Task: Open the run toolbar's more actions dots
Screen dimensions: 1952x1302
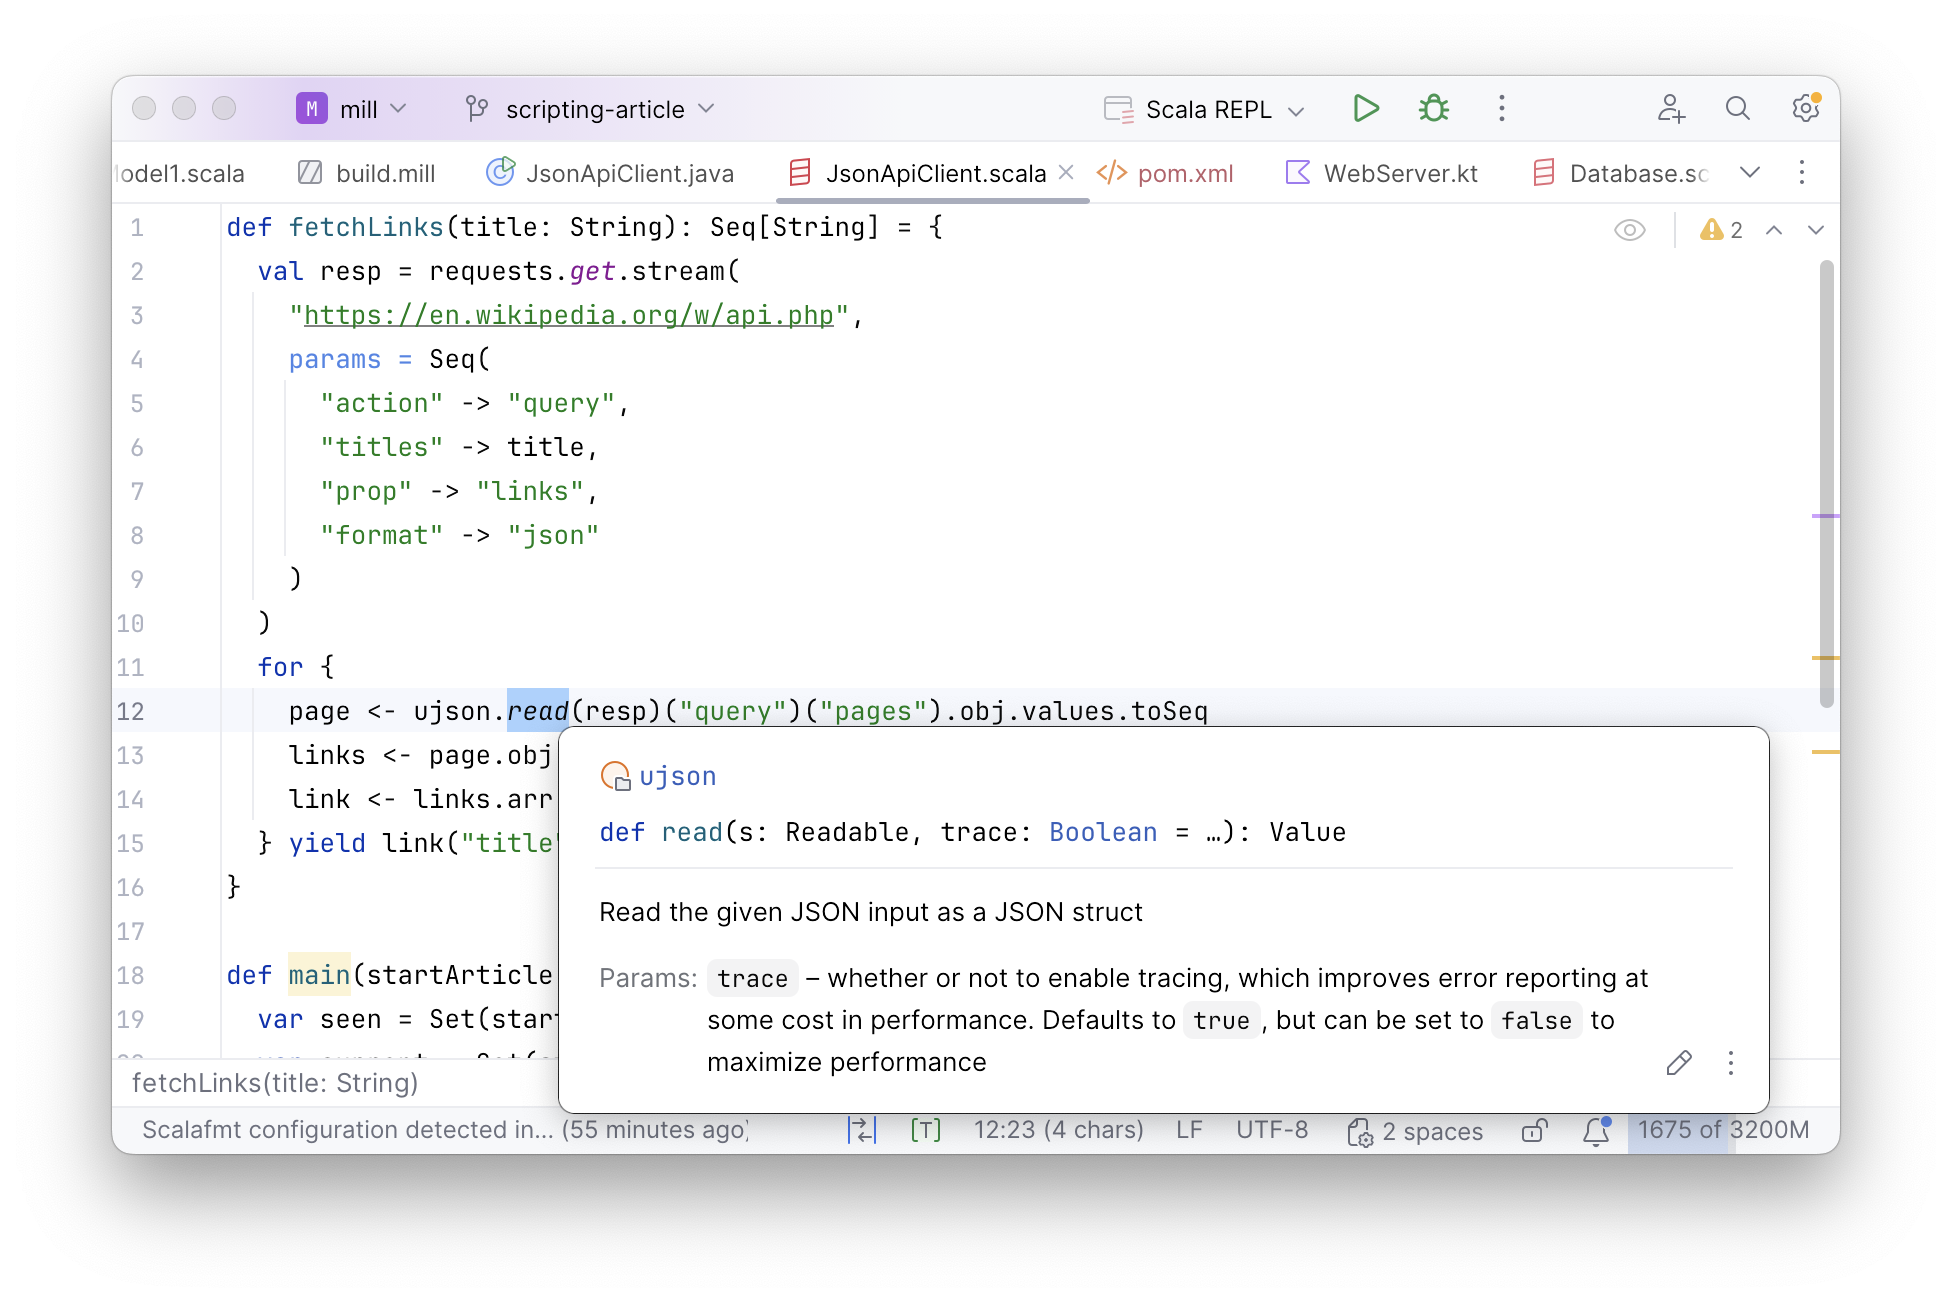Action: [1501, 108]
